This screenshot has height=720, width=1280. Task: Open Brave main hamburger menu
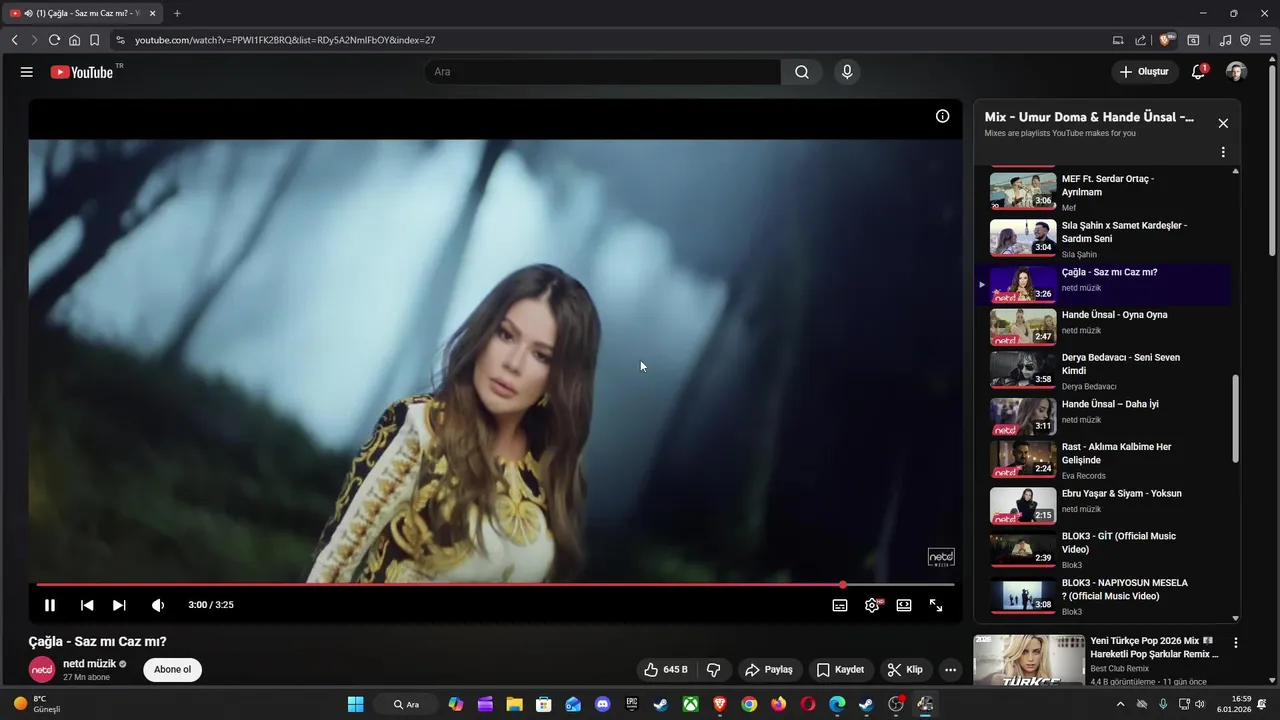pos(1264,40)
